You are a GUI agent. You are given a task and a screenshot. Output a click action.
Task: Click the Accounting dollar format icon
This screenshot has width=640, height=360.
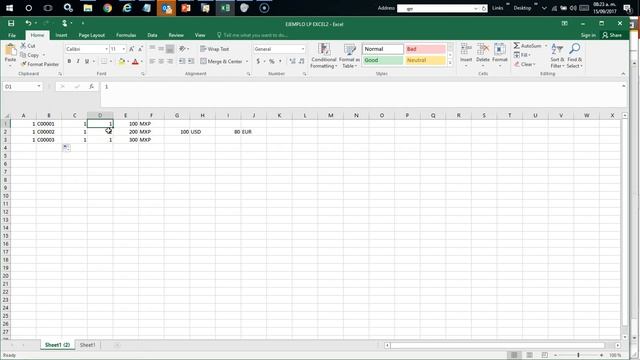(258, 61)
